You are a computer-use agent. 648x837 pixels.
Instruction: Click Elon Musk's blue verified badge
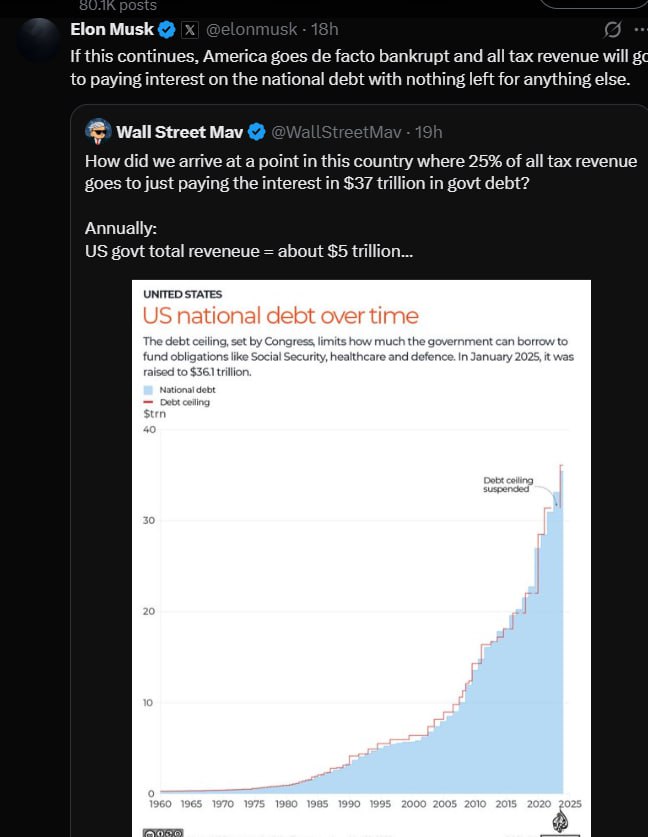(x=167, y=29)
